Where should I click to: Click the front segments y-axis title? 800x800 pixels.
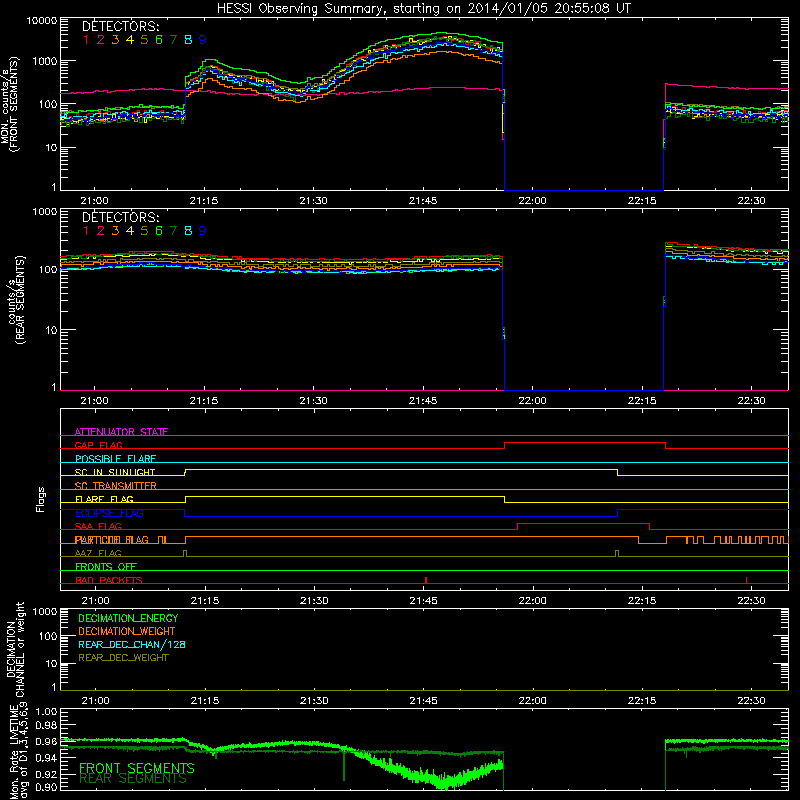pyautogui.click(x=9, y=104)
